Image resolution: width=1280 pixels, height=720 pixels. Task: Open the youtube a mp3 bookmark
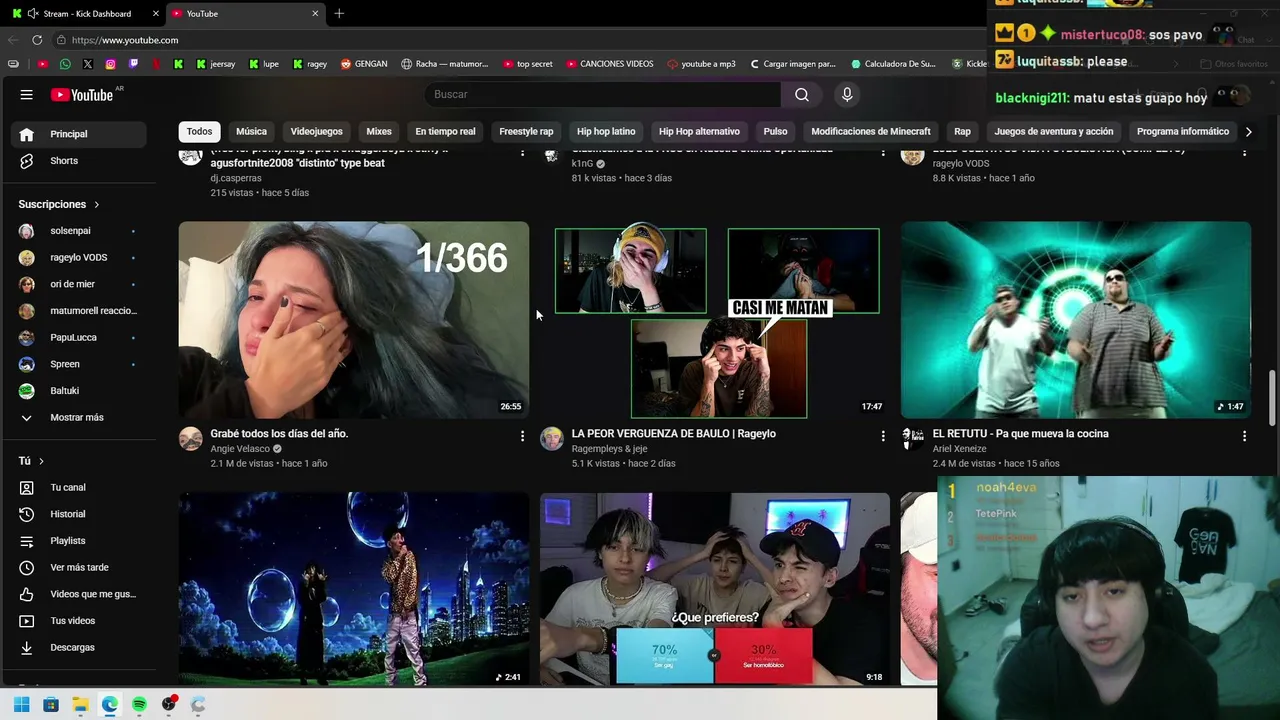coord(700,64)
